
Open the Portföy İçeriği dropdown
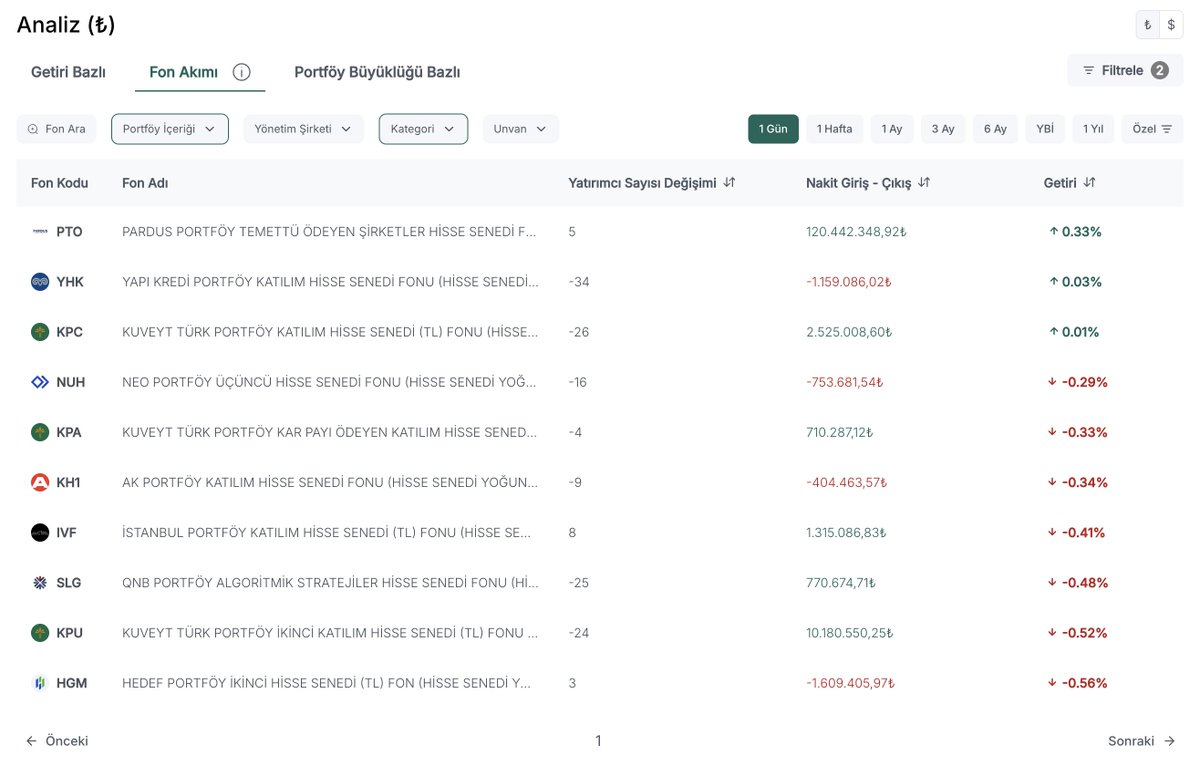pos(170,129)
